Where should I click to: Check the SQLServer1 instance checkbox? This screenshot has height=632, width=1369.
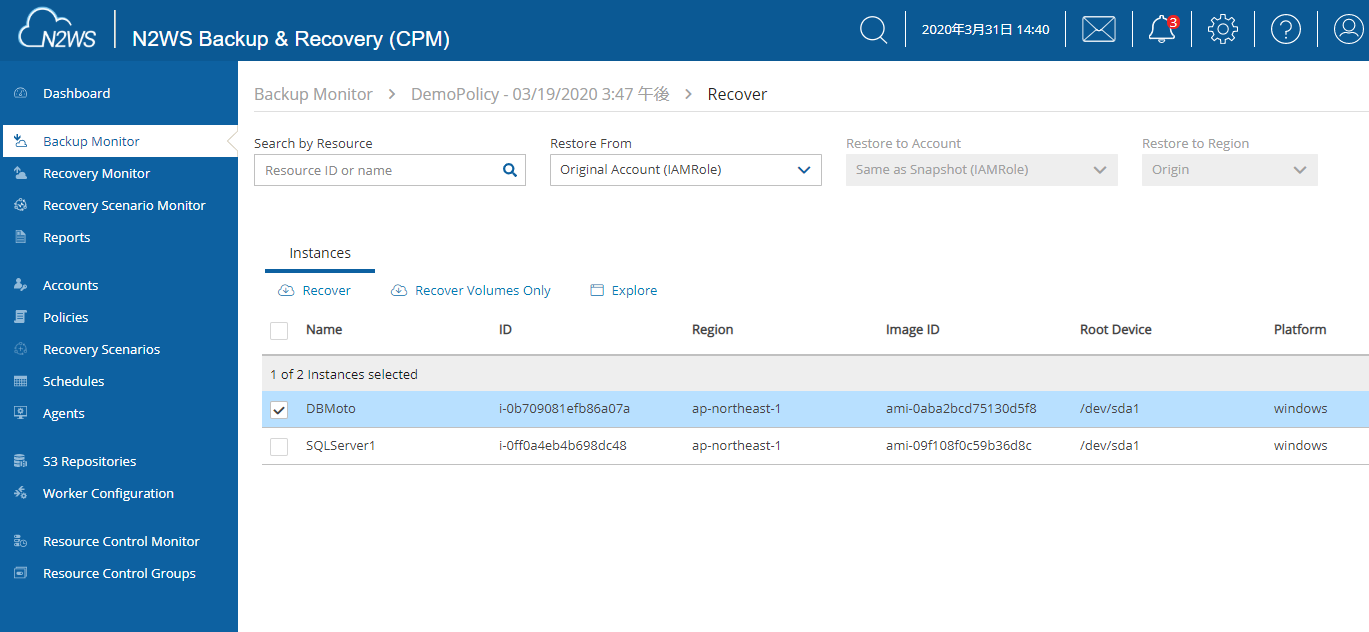tap(279, 446)
